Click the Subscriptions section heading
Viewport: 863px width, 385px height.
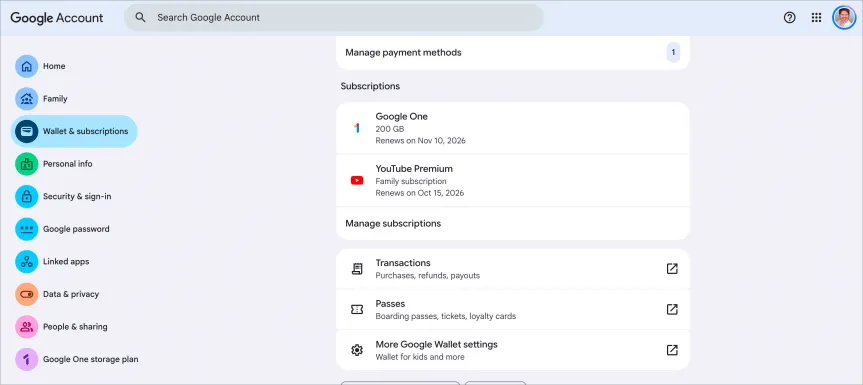tap(370, 86)
